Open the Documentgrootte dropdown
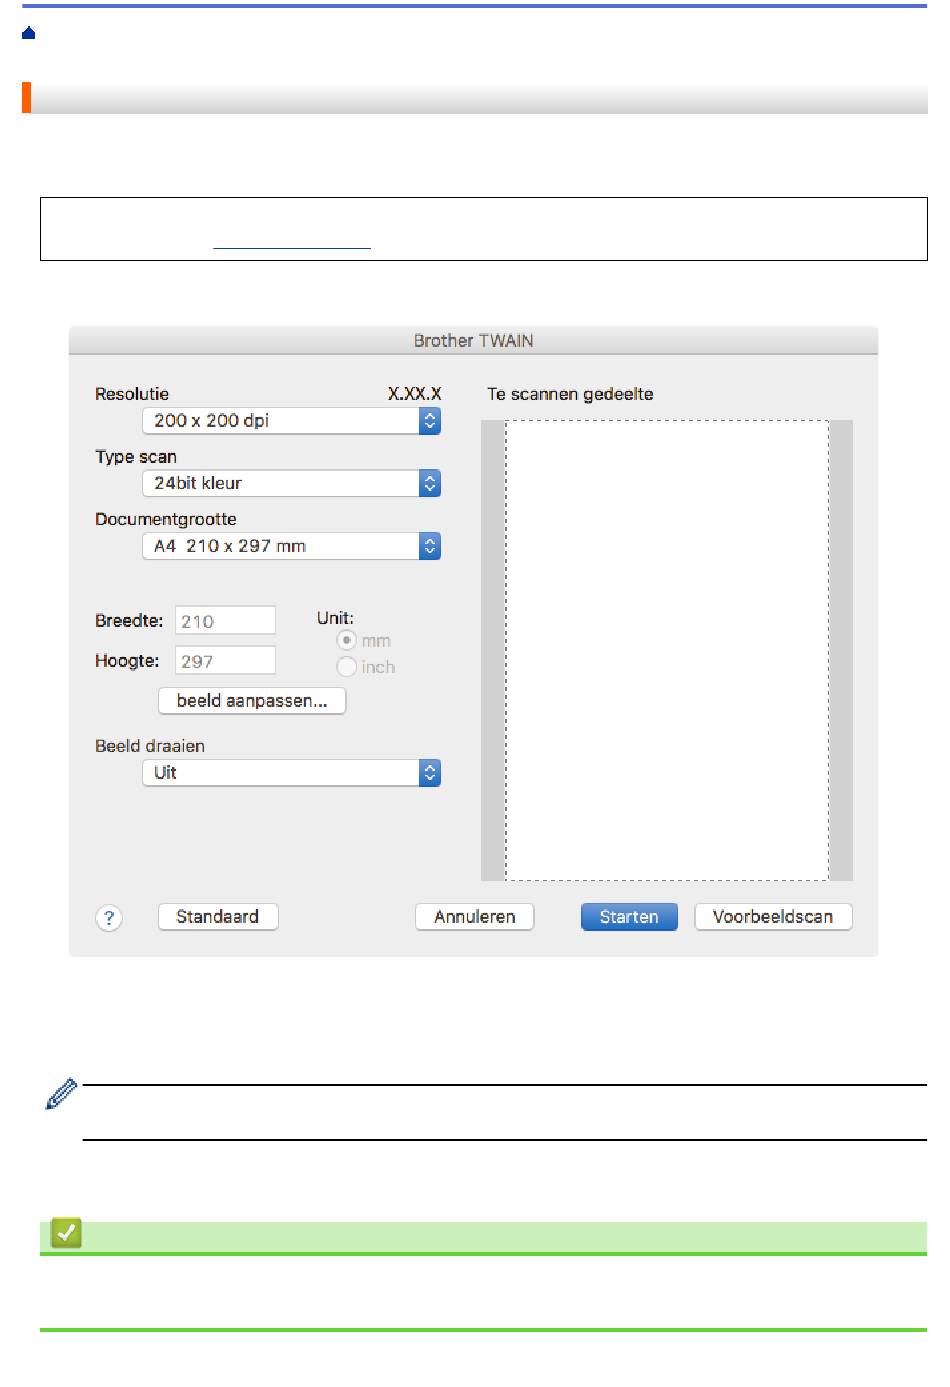This screenshot has width=950, height=1387. click(291, 546)
